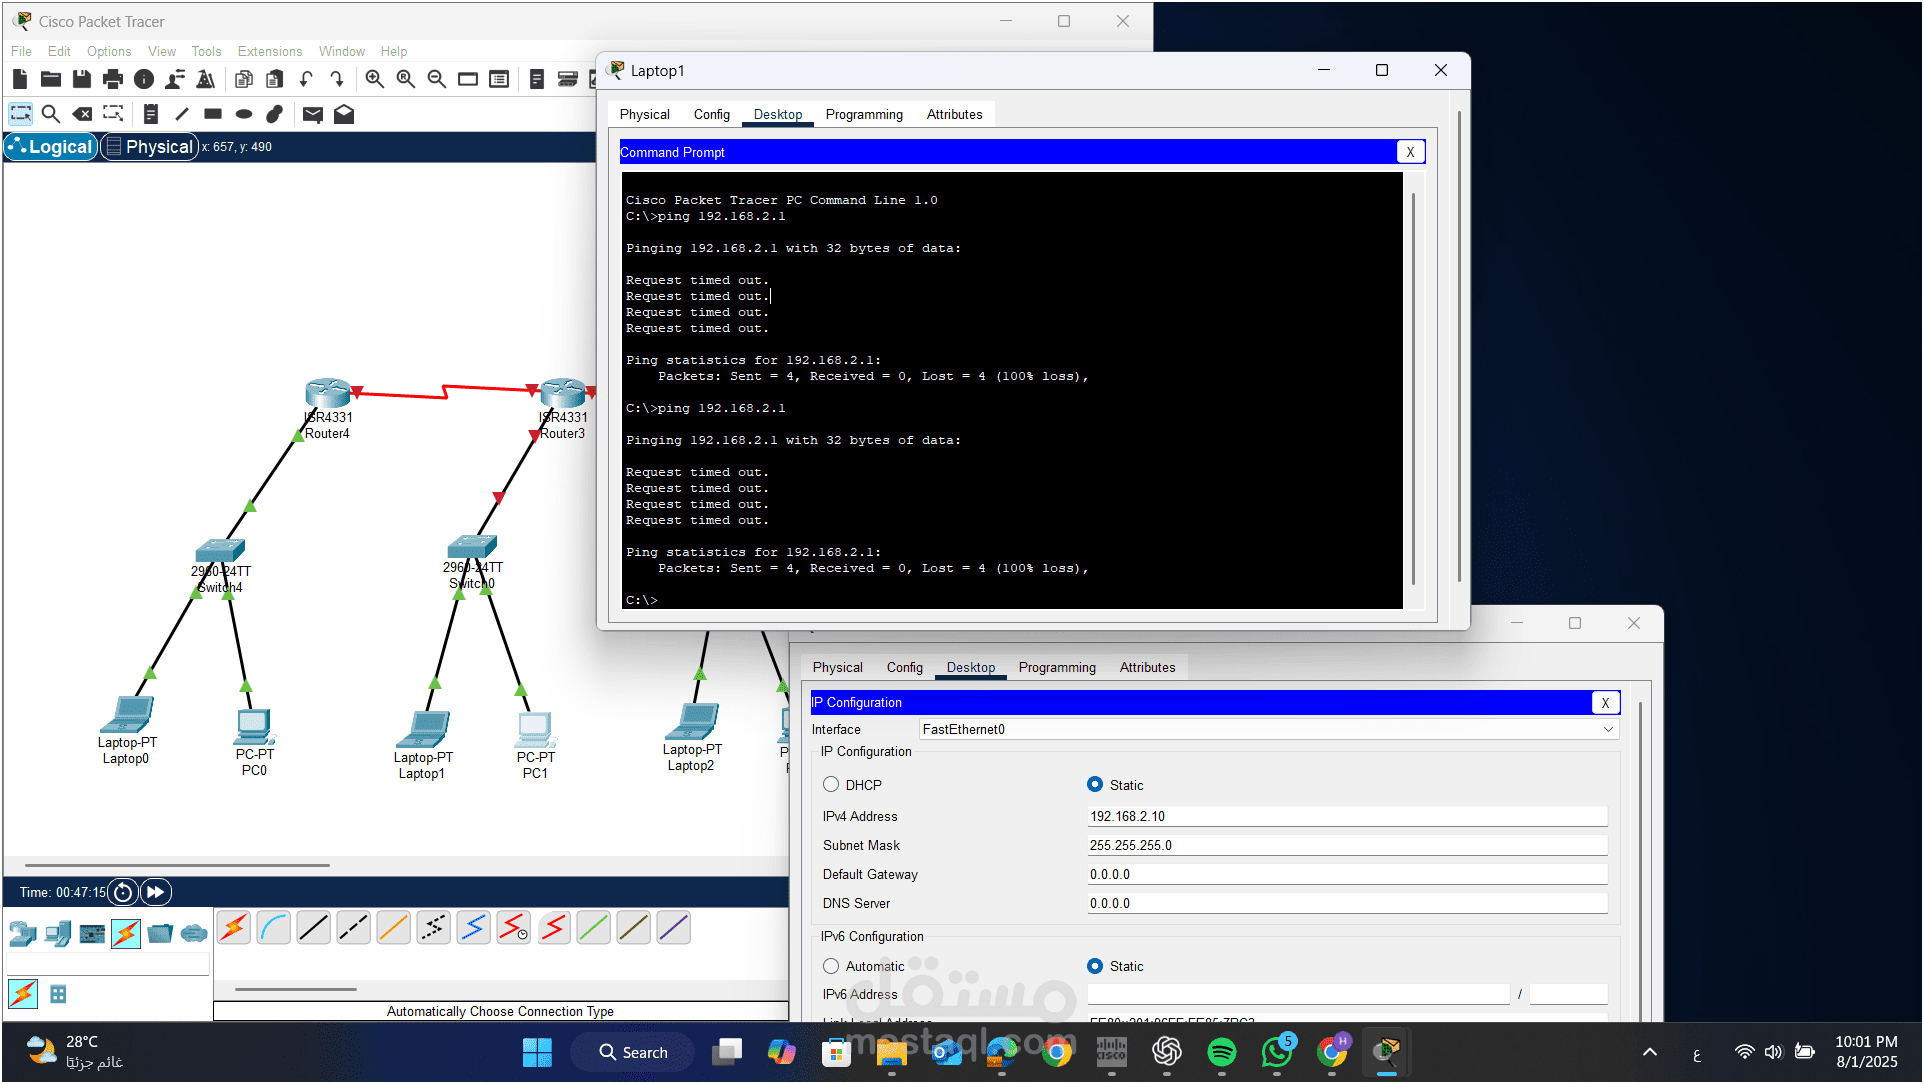Open the Extensions menu
Image resolution: width=1924 pixels, height=1084 pixels.
click(x=270, y=51)
